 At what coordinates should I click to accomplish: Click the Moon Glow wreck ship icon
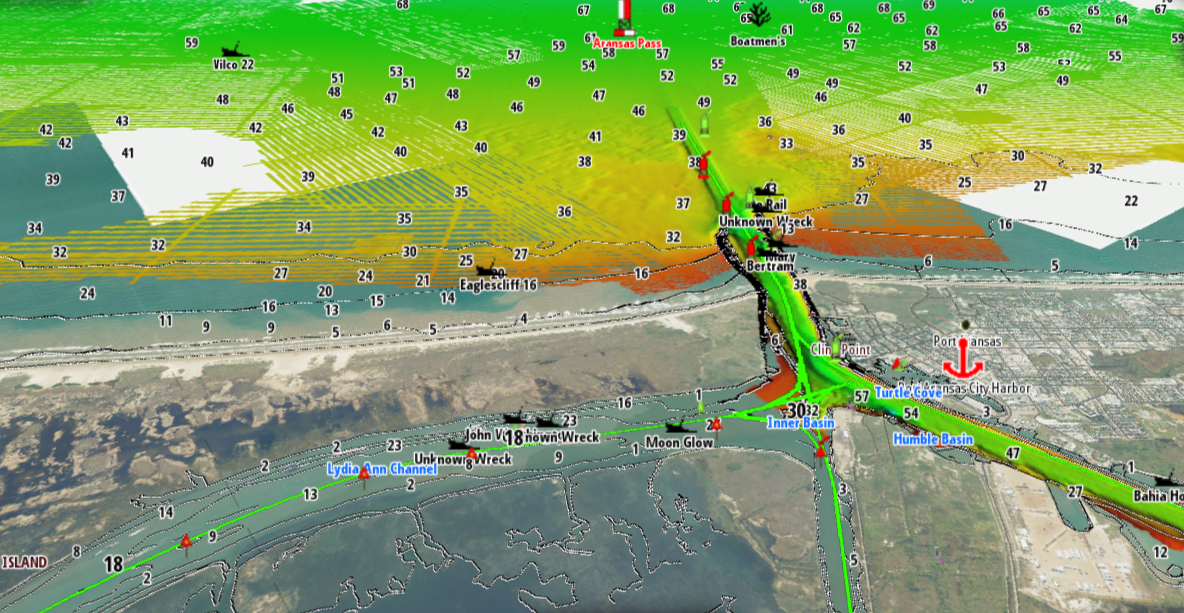pos(680,427)
